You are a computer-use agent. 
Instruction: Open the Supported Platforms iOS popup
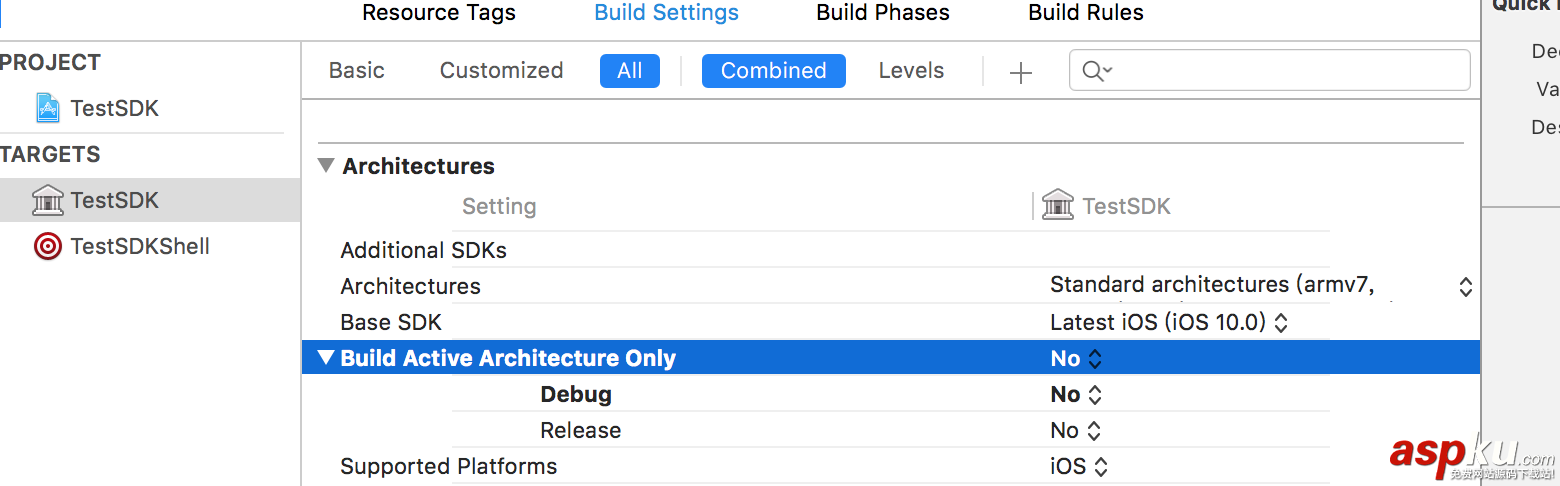click(1079, 467)
